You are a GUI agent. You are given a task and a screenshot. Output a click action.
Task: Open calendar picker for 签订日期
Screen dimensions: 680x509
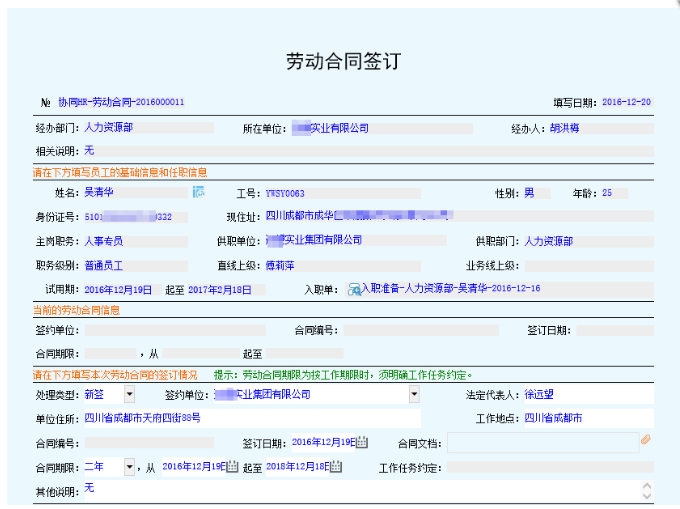click(x=362, y=443)
